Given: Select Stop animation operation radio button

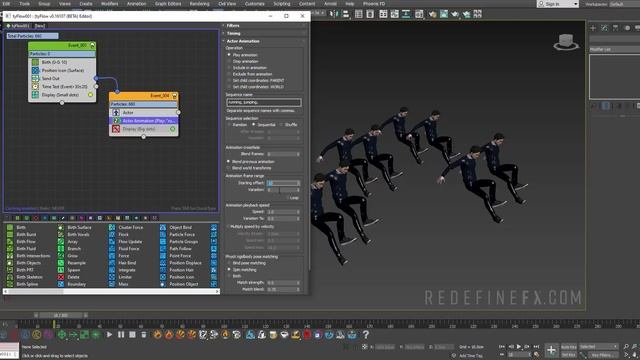Looking at the screenshot, I should (229, 61).
